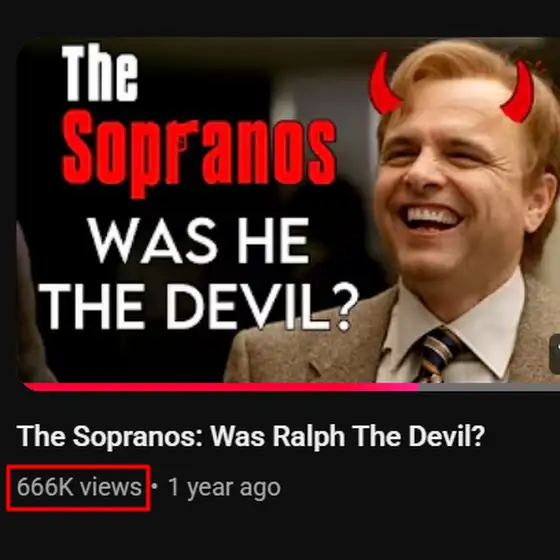The height and width of the screenshot is (560, 560).
Task: Click the 'WAS HE' text on the thumbnail
Action: [x=199, y=240]
